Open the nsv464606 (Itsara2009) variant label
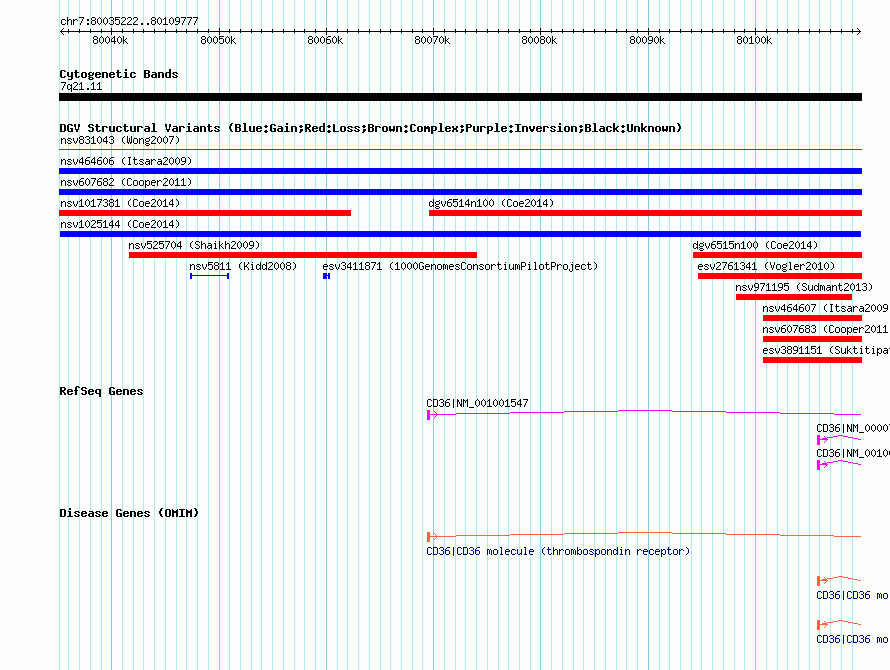 (x=126, y=161)
